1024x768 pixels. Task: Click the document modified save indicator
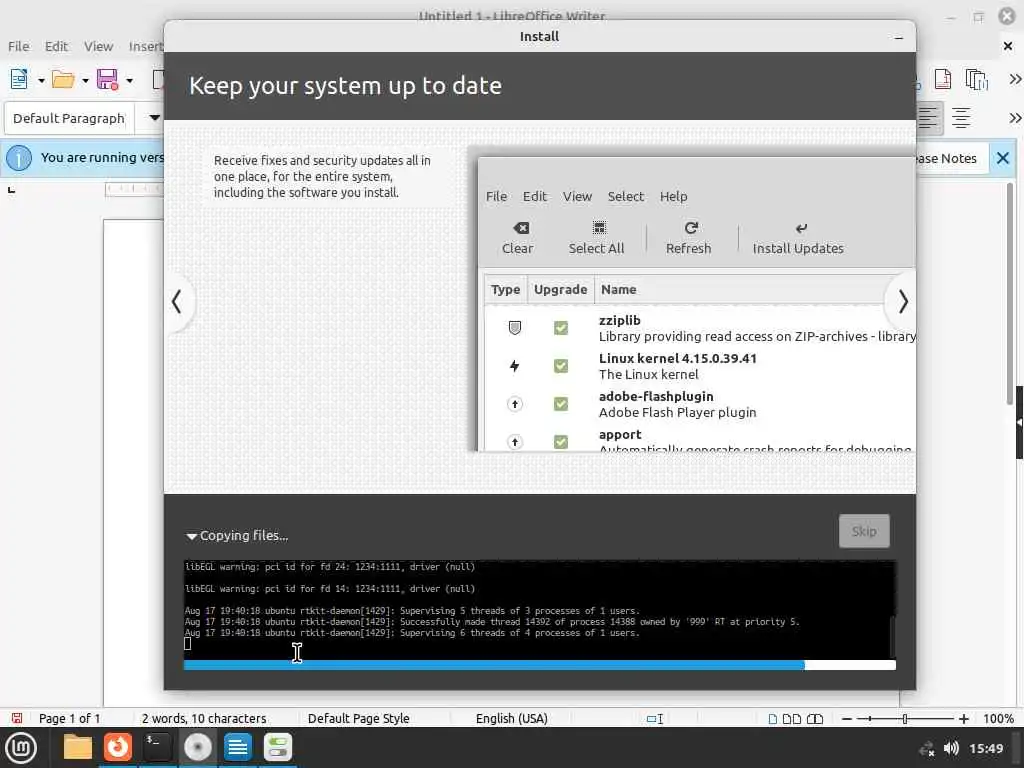[x=18, y=718]
